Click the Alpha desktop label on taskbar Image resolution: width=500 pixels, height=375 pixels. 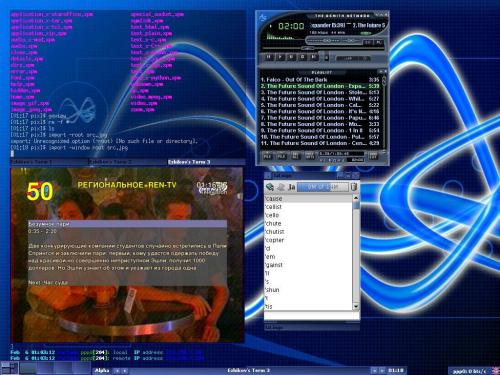tap(102, 370)
